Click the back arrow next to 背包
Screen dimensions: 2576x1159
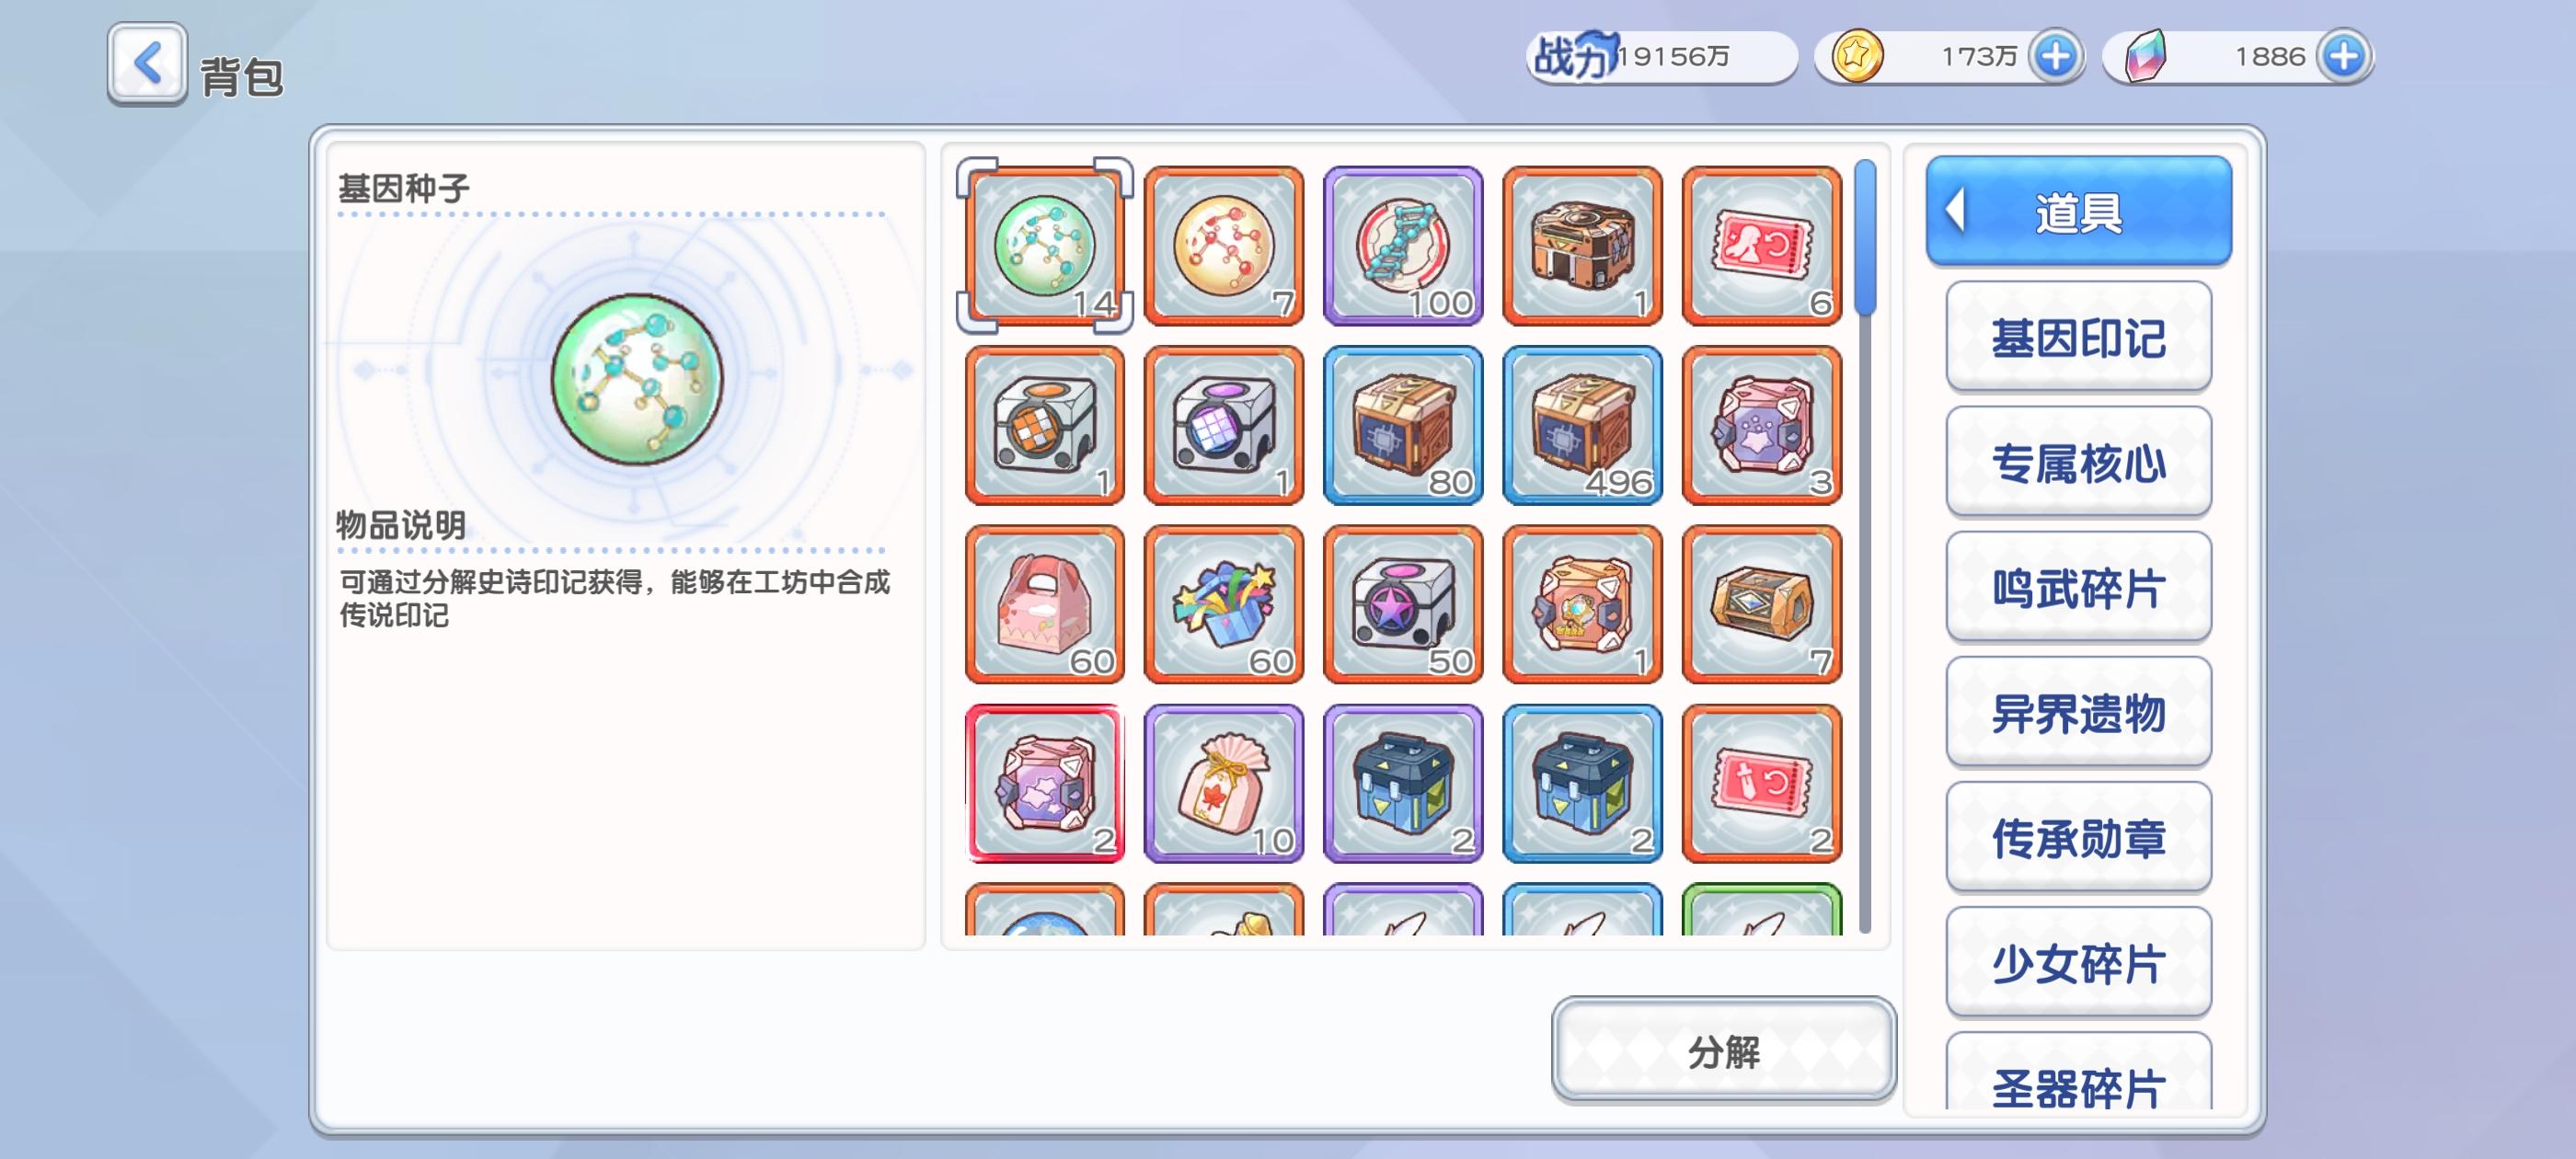147,63
